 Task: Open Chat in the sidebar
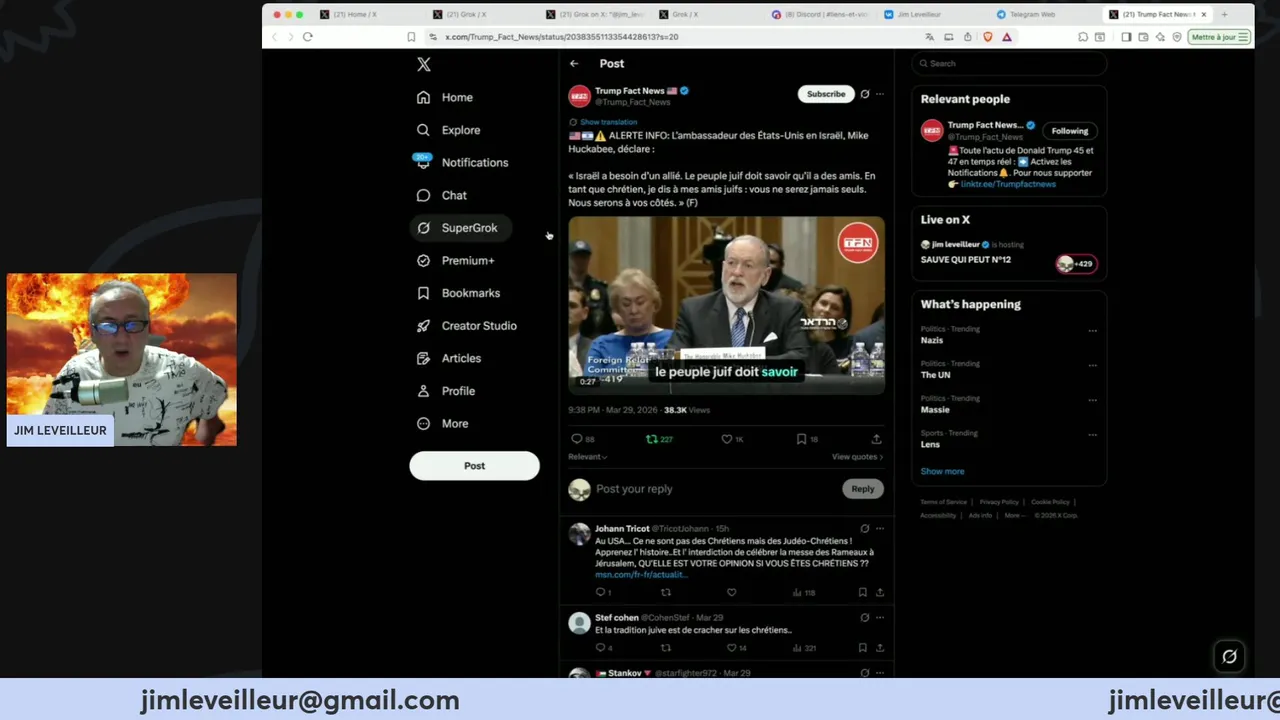tap(442, 195)
